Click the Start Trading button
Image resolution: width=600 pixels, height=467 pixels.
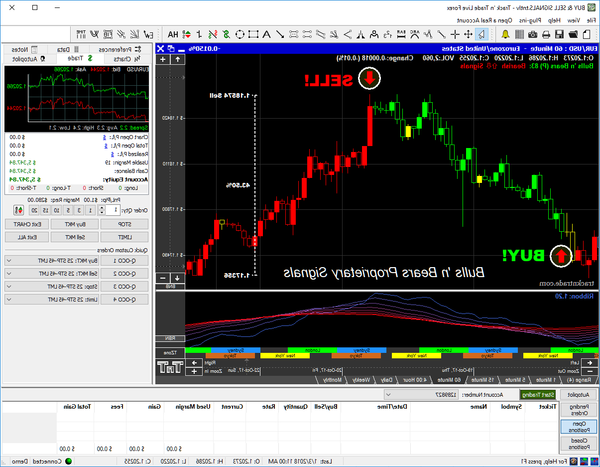[x=538, y=395]
